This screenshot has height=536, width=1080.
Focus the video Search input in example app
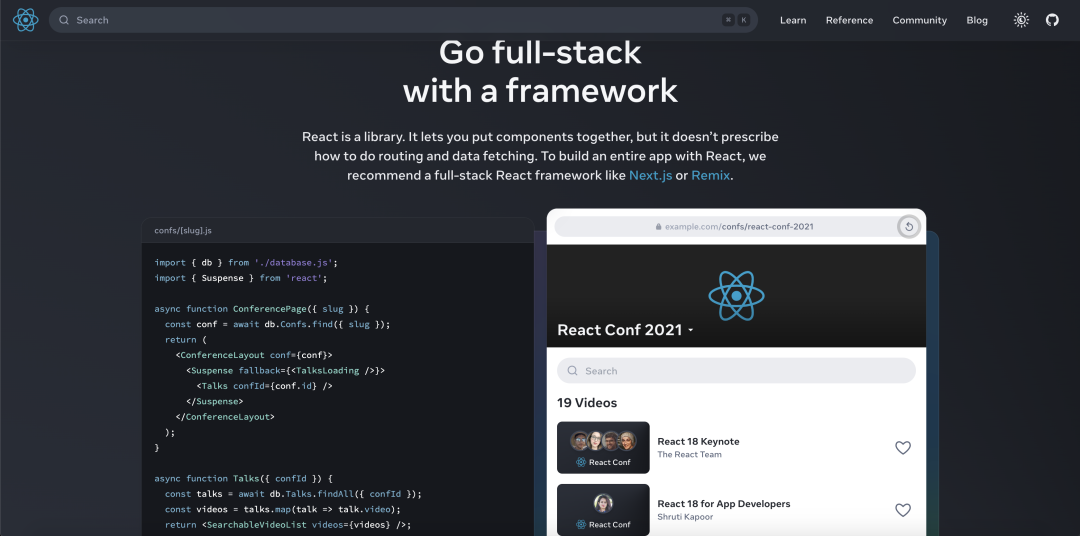[736, 371]
